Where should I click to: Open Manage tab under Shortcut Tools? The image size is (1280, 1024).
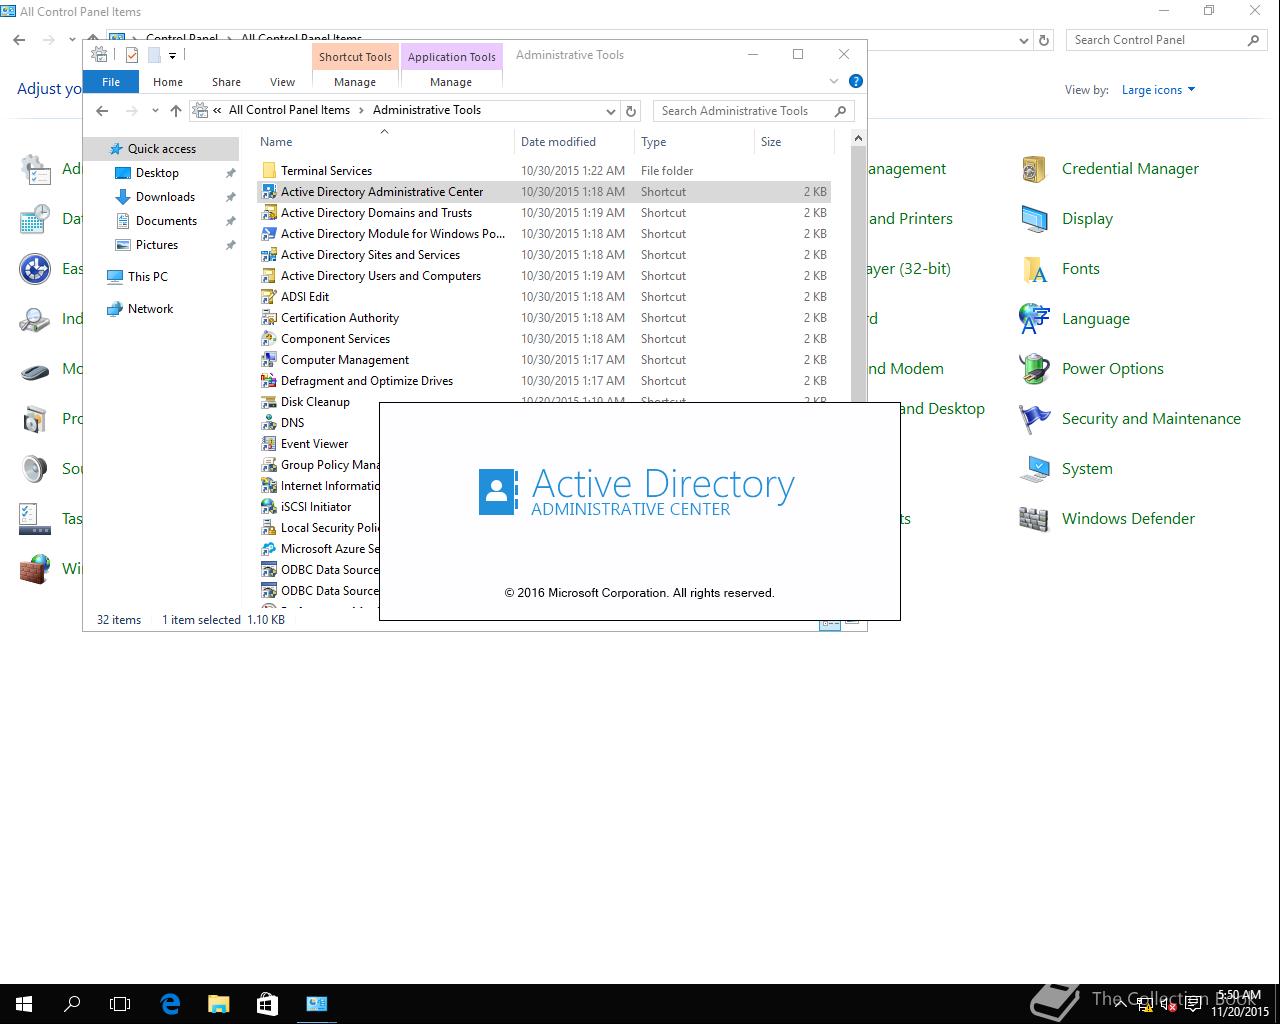pos(355,82)
